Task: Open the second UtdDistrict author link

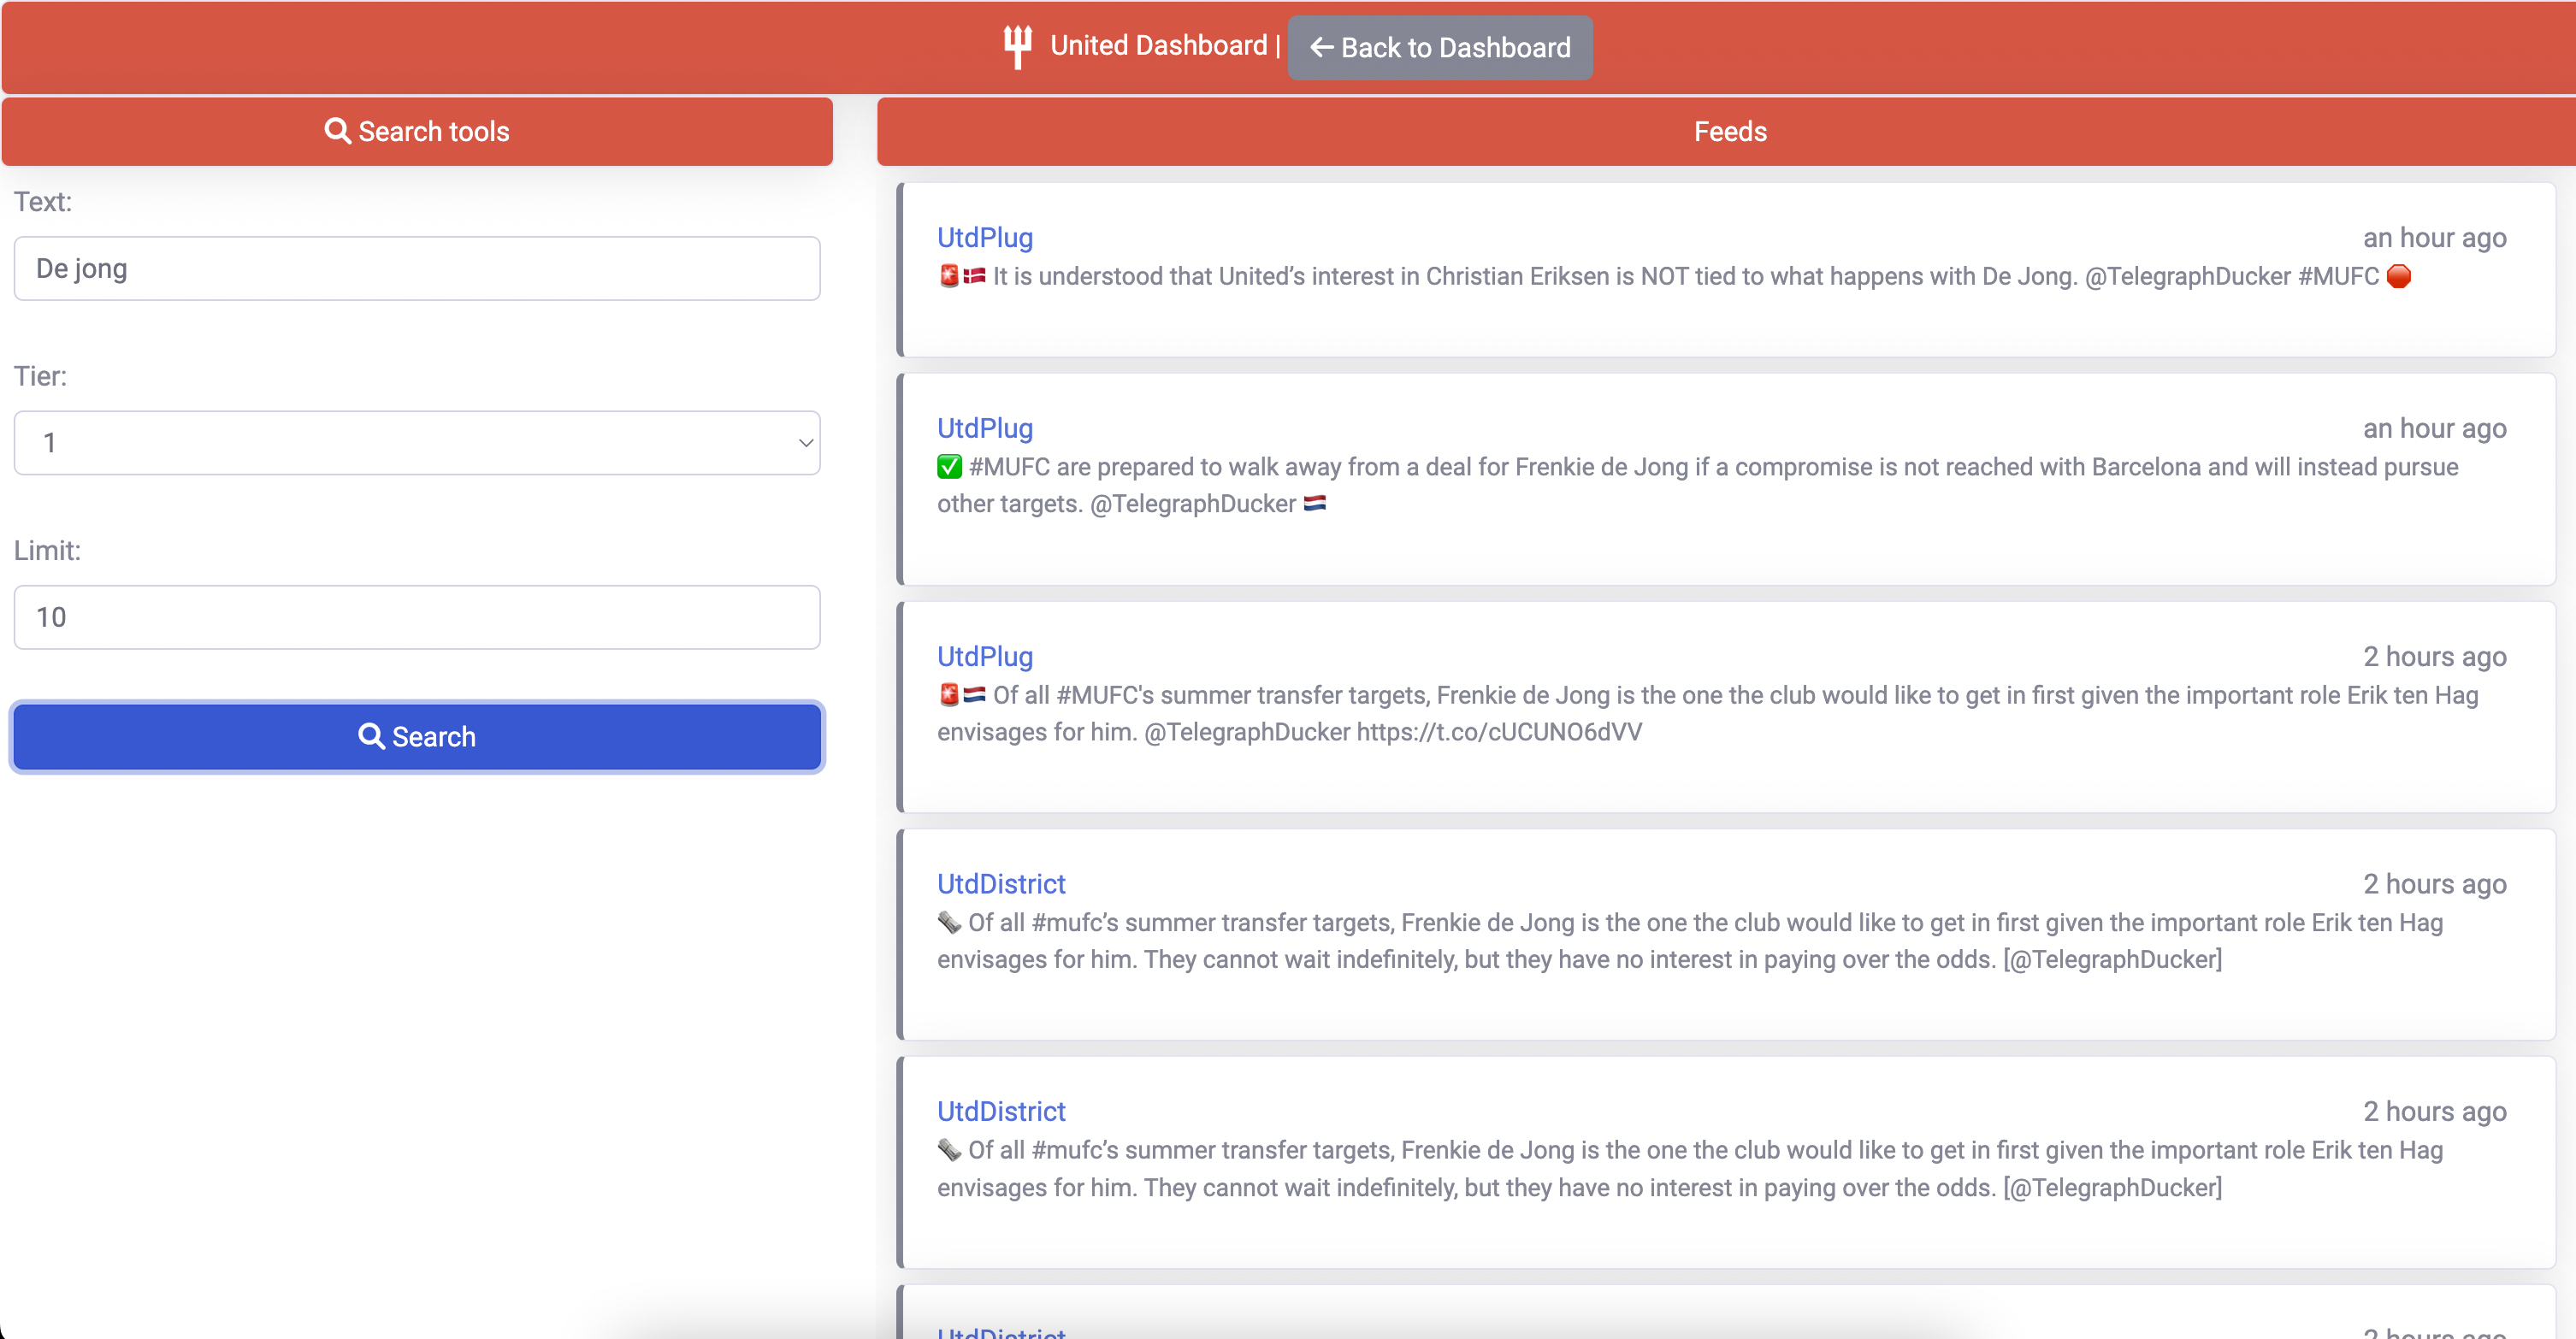Action: 1001,1112
